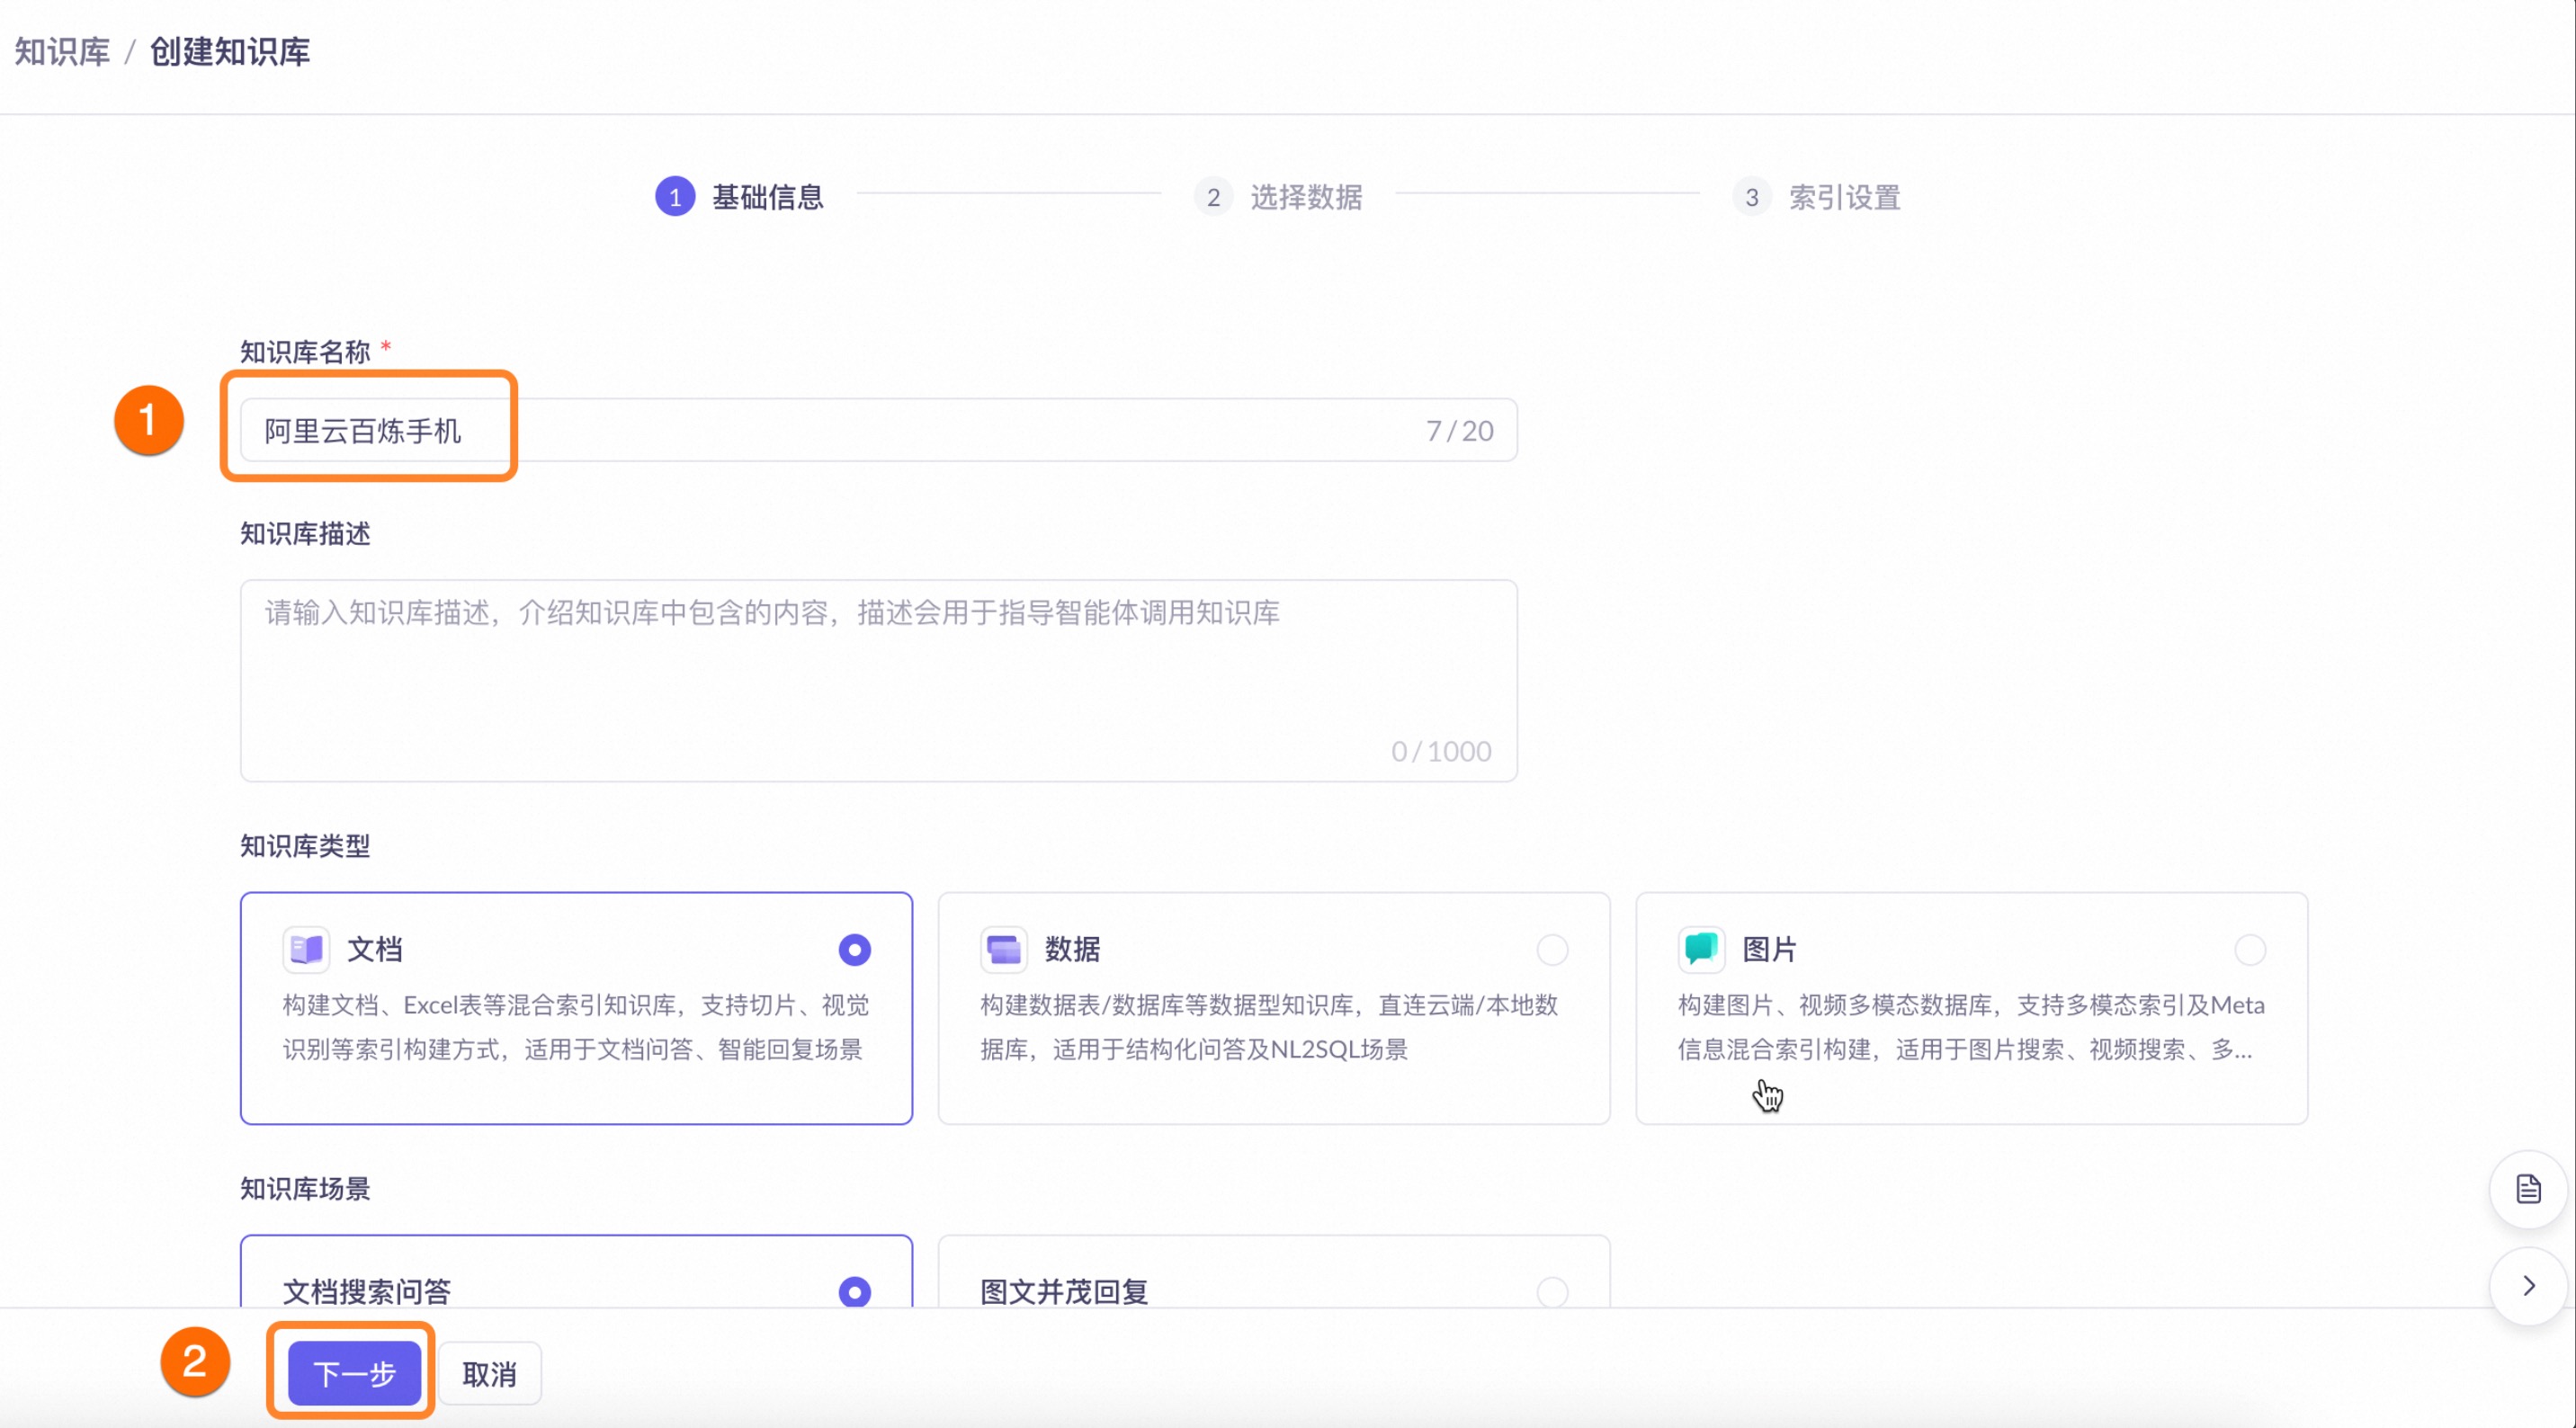Open the floating document icon button

pos(2528,1189)
